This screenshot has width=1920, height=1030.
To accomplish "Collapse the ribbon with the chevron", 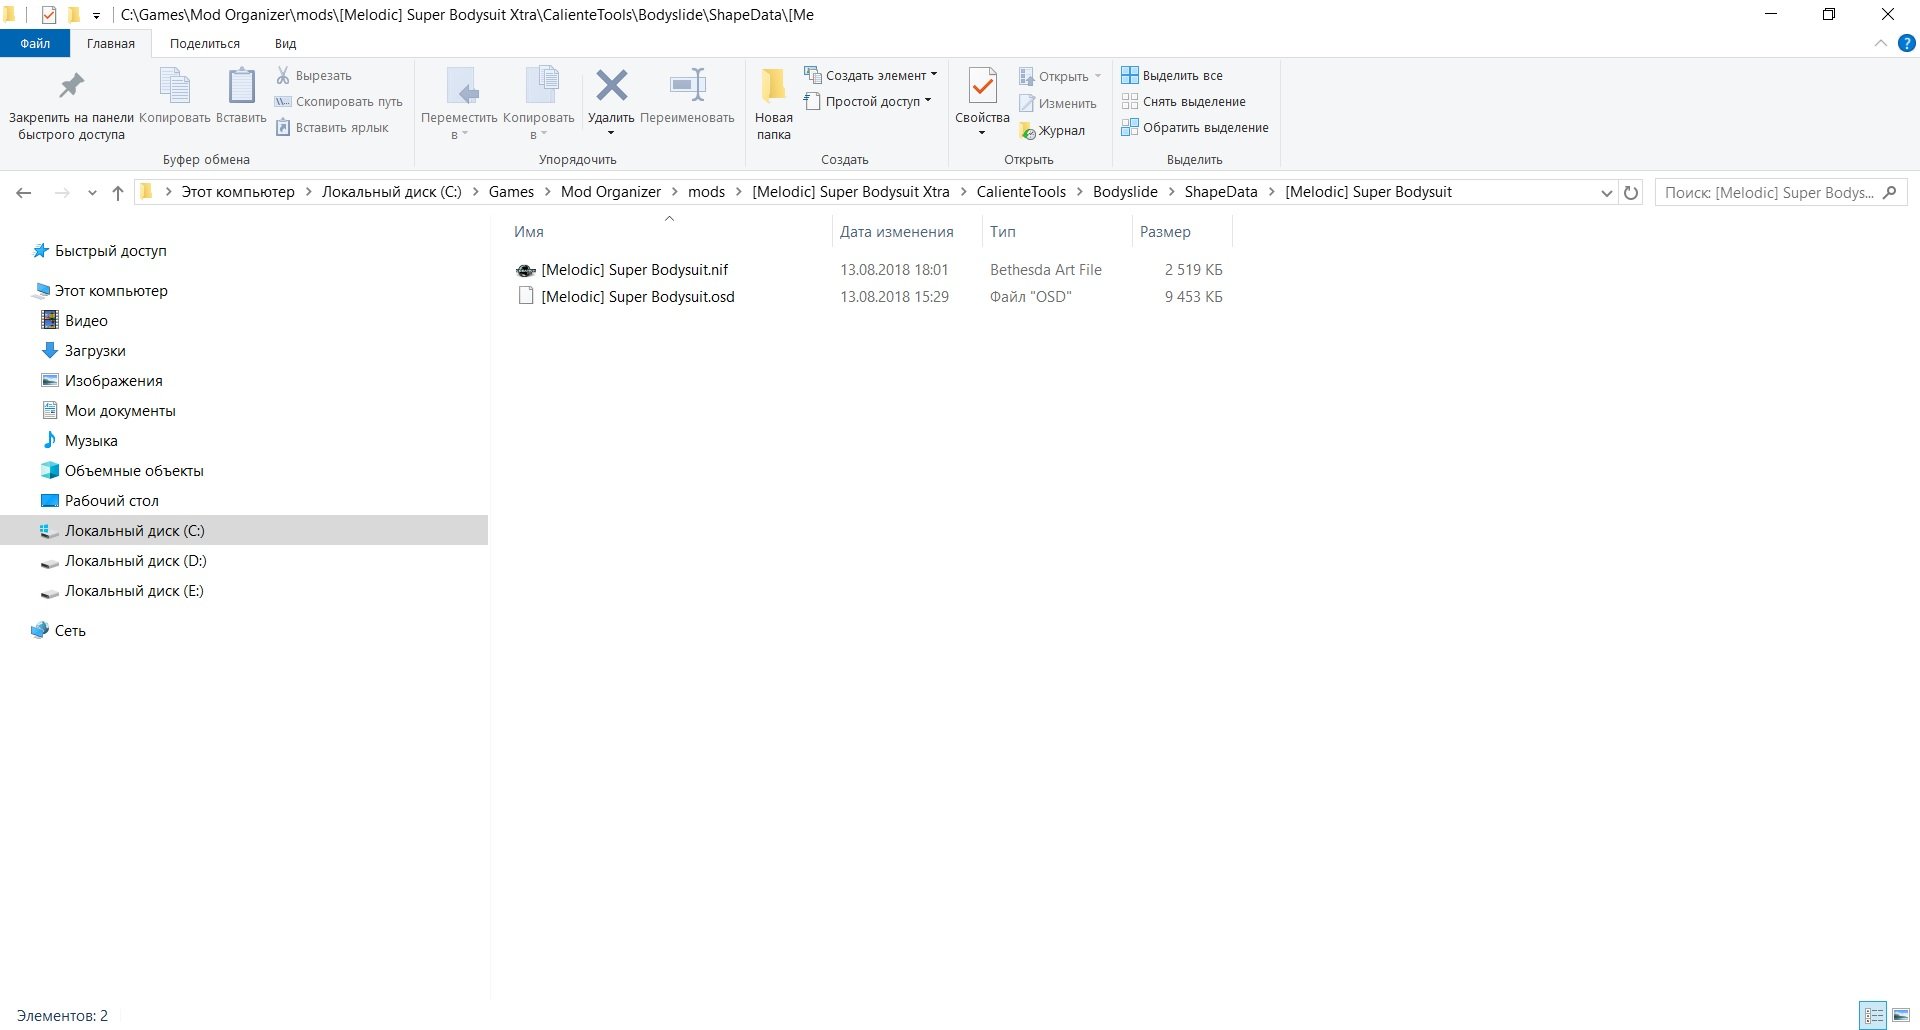I will [x=1880, y=43].
